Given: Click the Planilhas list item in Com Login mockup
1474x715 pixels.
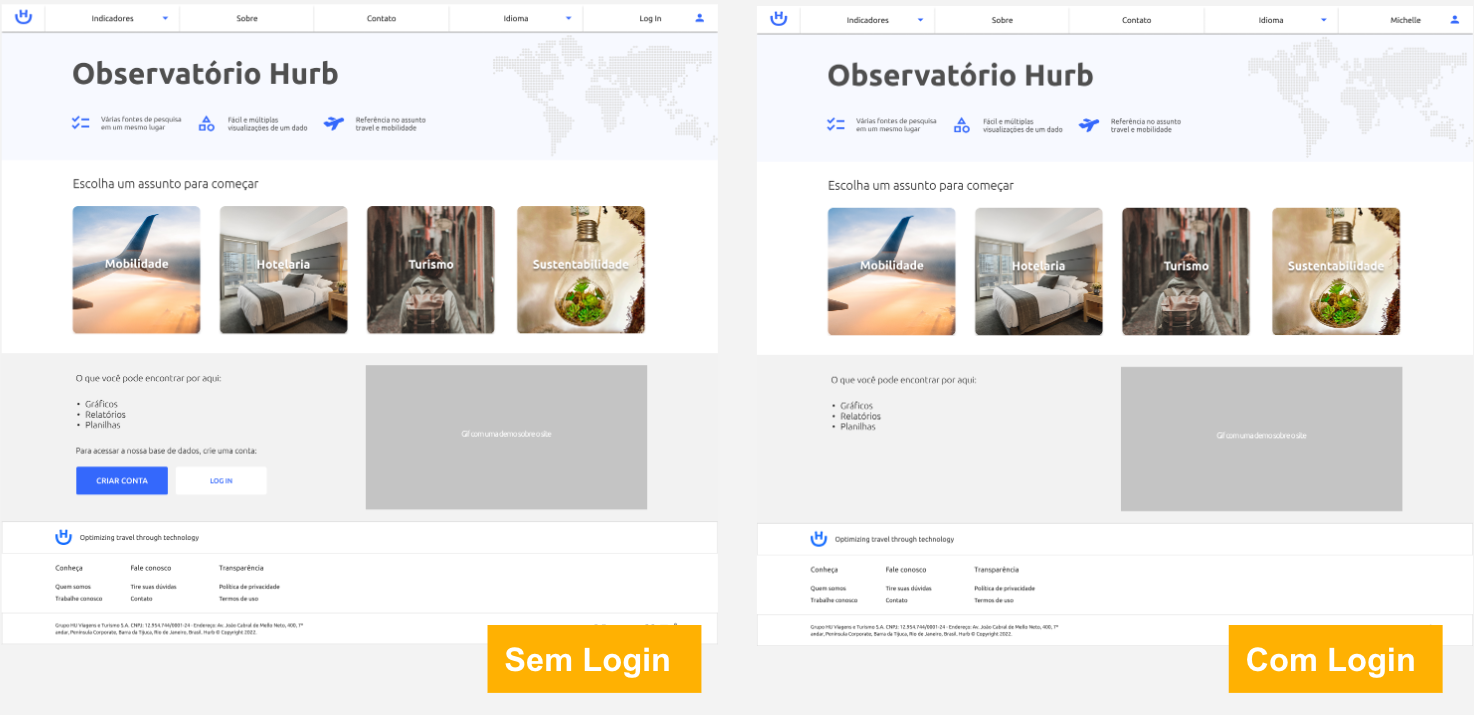Looking at the screenshot, I should tap(858, 427).
